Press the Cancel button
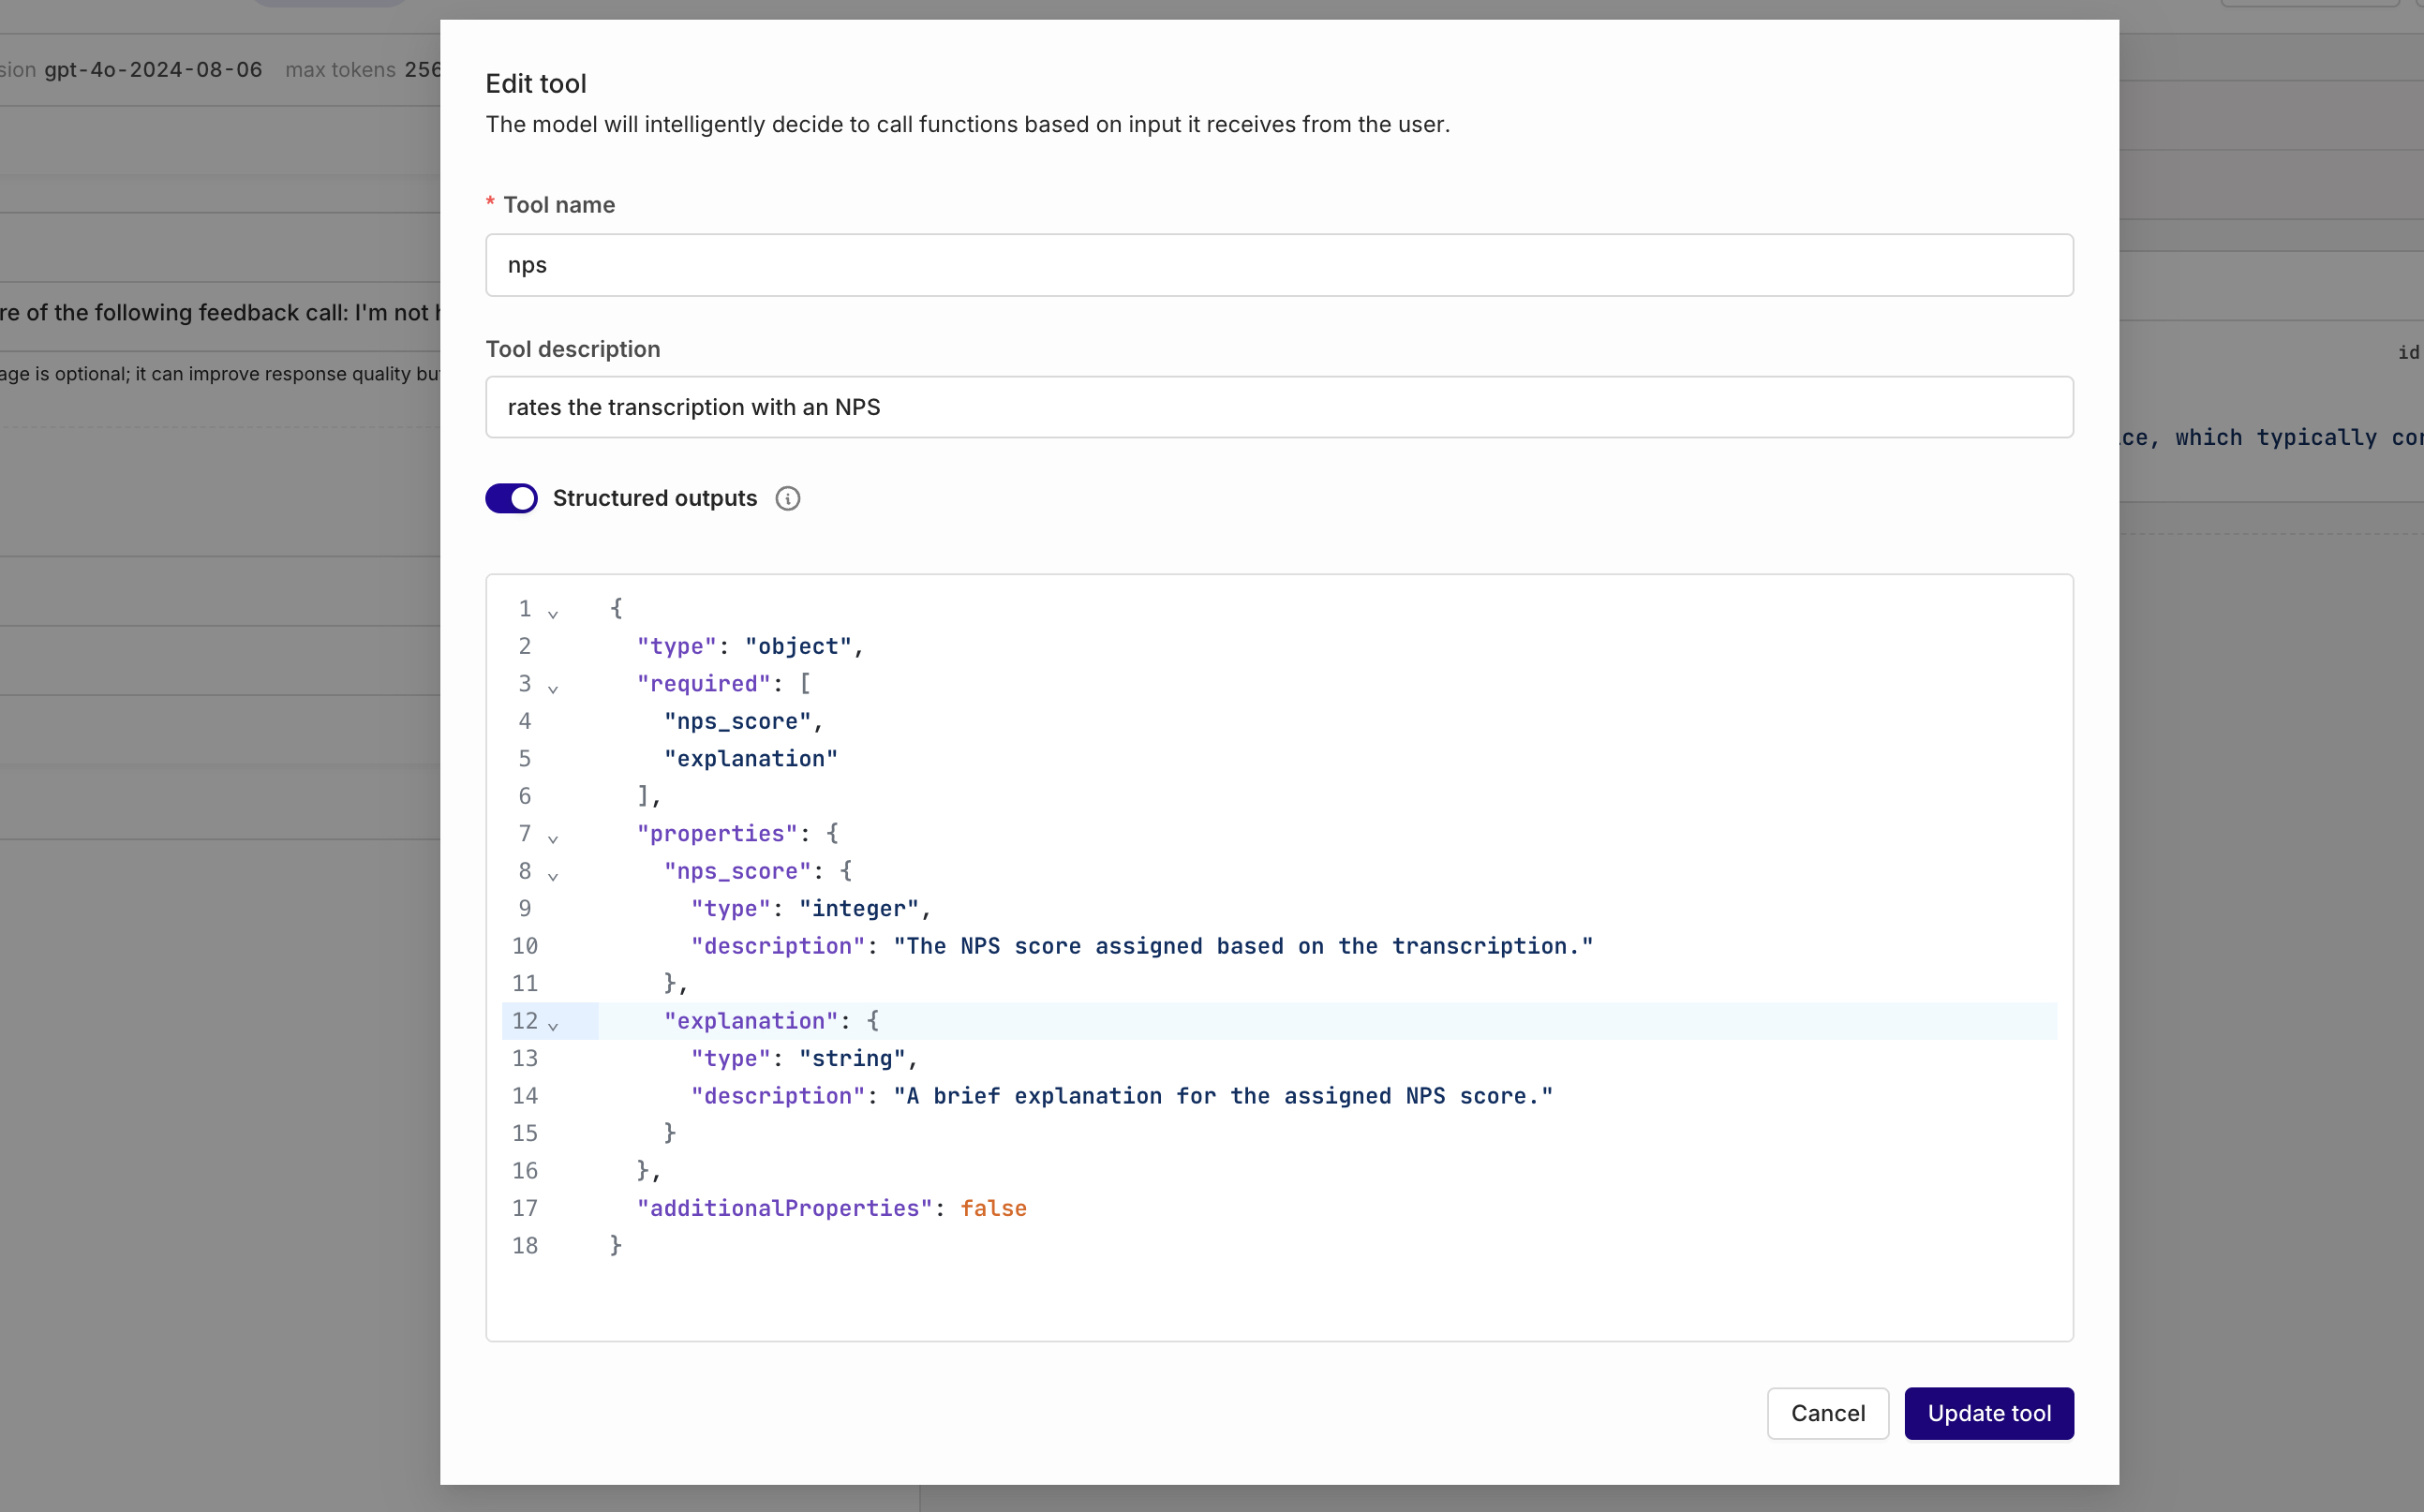This screenshot has width=2424, height=1512. [1828, 1413]
